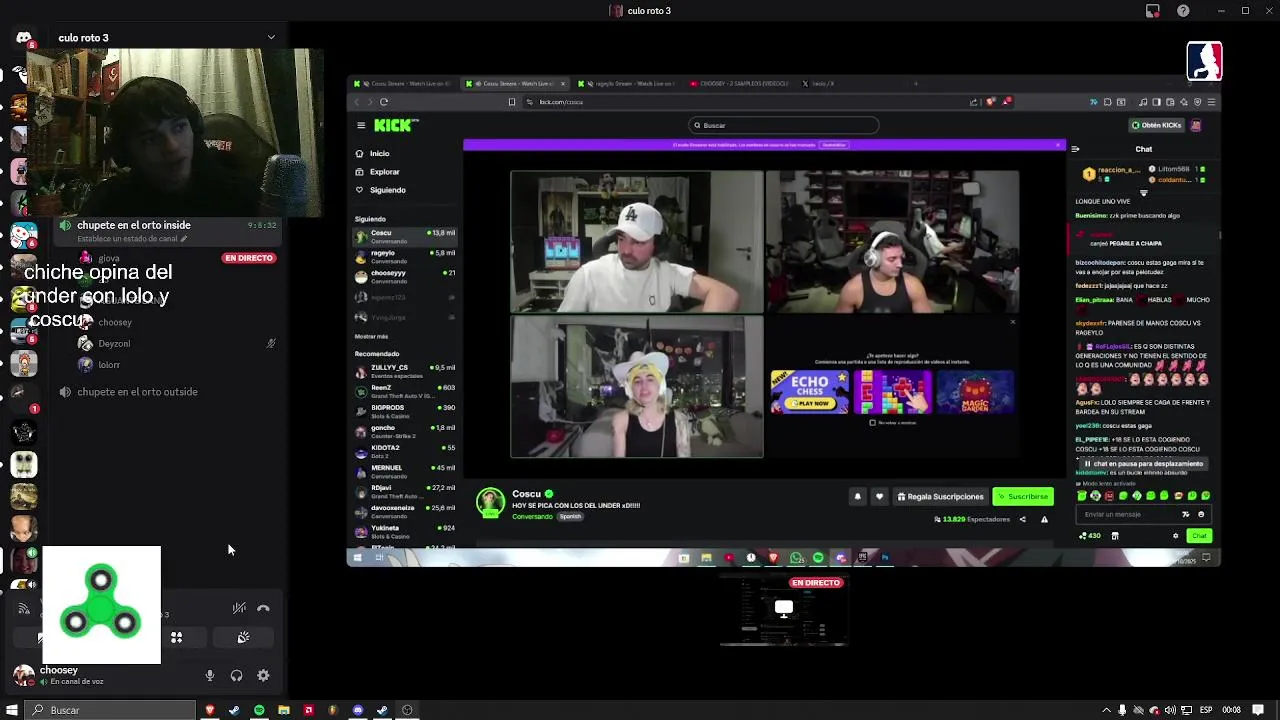Image resolution: width=1280 pixels, height=720 pixels.
Task: Open Windows Start menu
Action: [12, 710]
